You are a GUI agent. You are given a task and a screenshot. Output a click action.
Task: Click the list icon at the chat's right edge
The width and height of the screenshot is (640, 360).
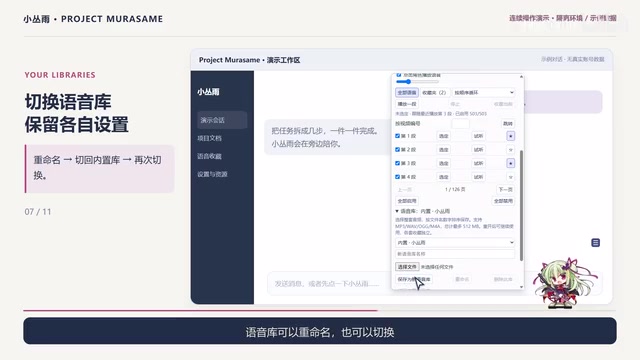(596, 243)
